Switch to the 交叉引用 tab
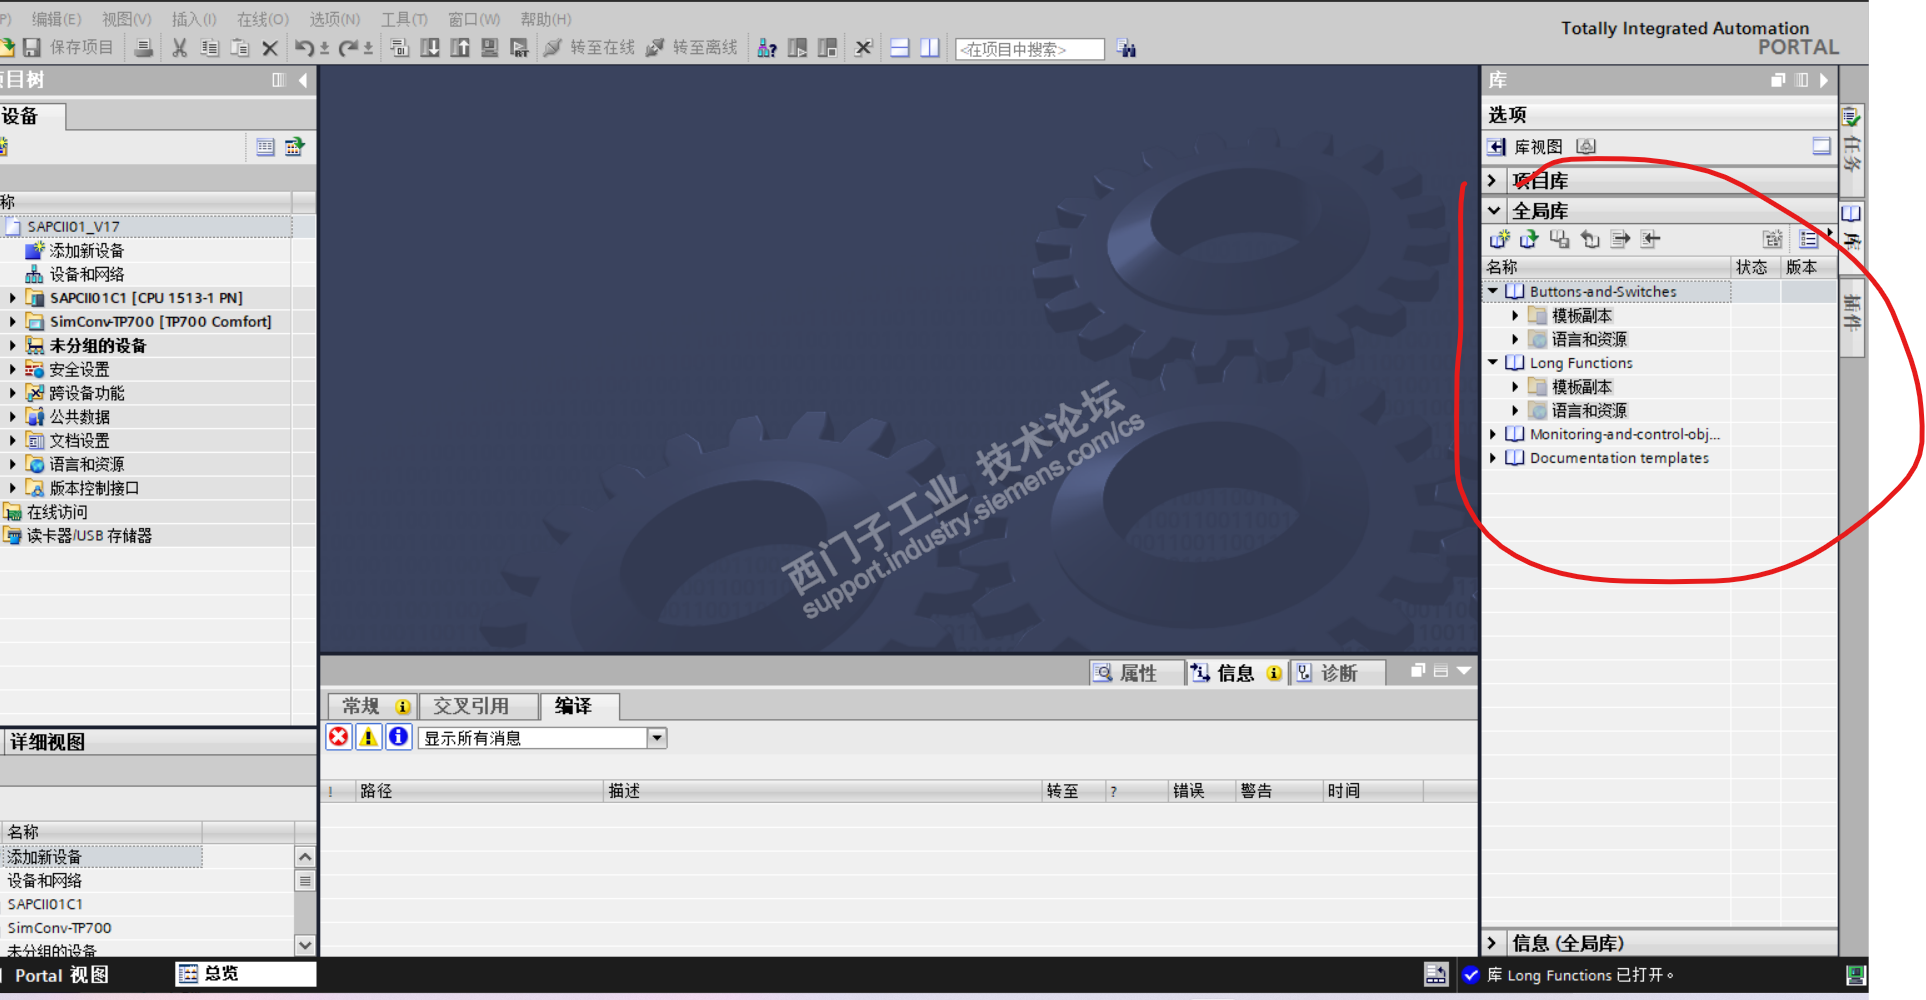 point(479,706)
